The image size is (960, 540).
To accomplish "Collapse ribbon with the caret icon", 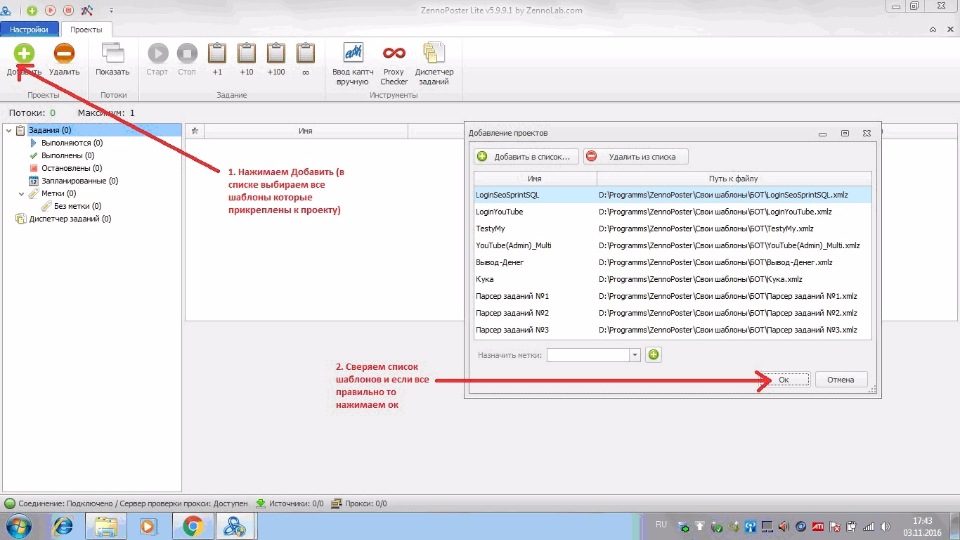I will 932,29.
